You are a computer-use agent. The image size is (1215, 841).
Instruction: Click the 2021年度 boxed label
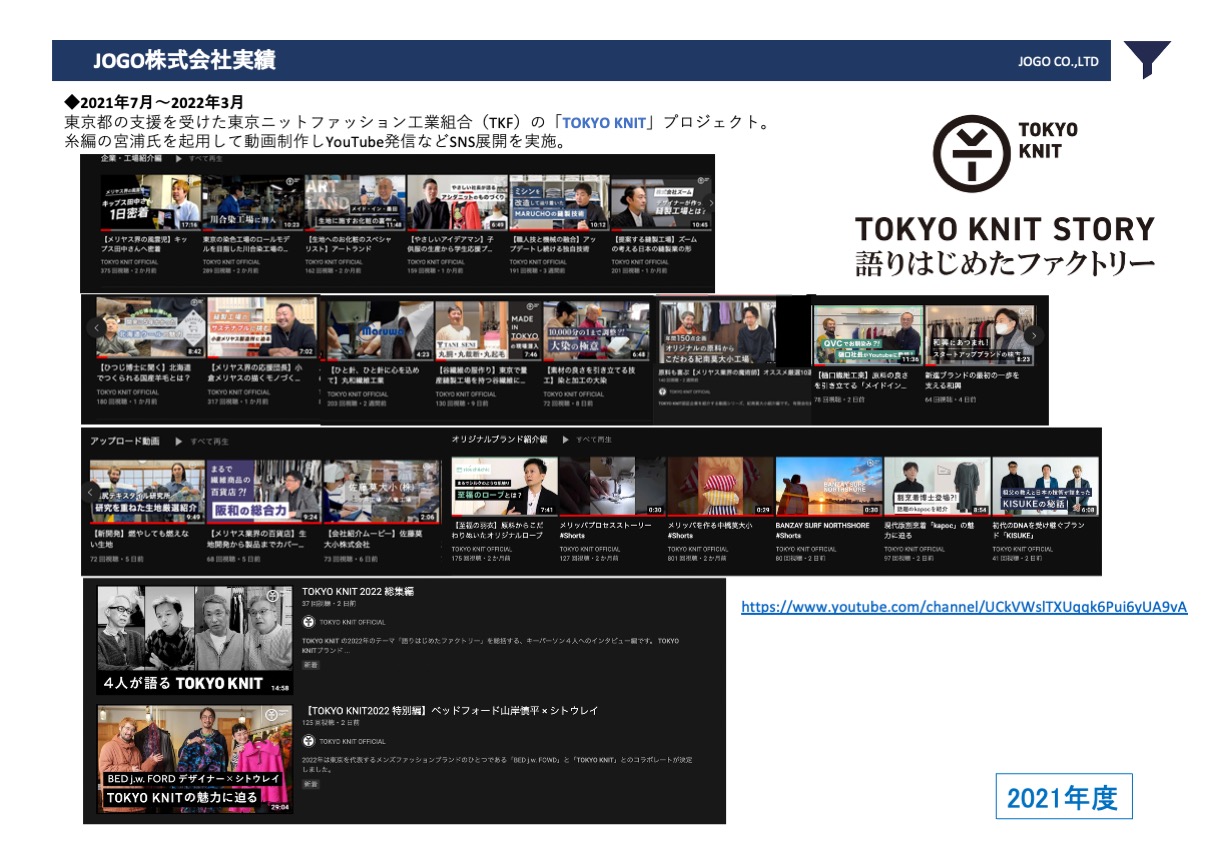[1064, 797]
